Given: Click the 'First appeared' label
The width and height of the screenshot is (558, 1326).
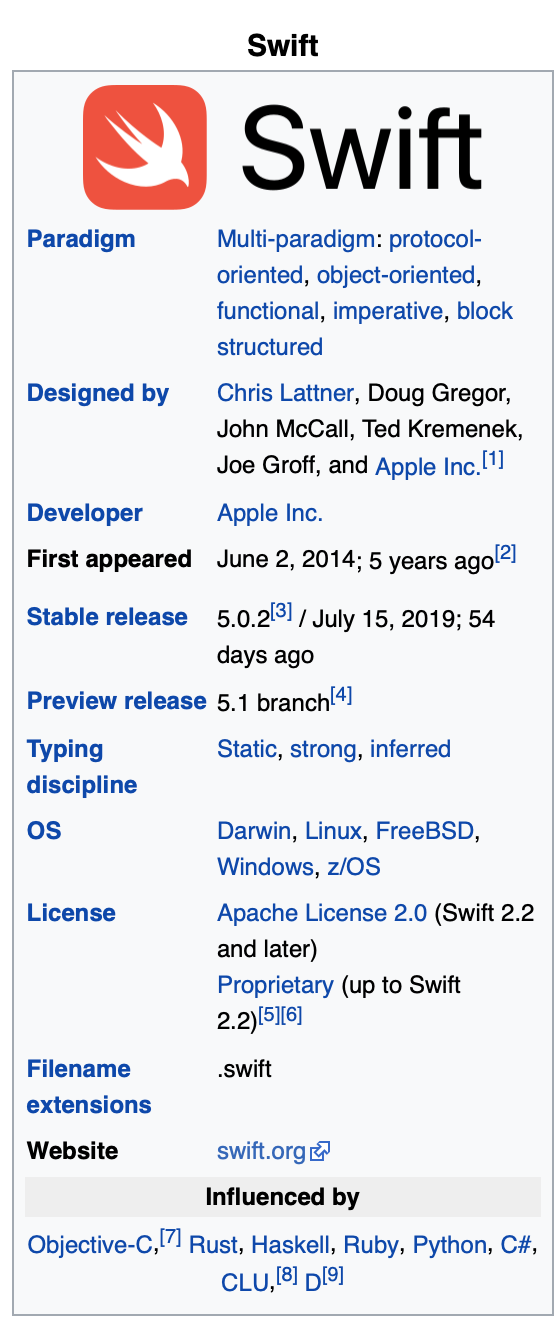Looking at the screenshot, I should [109, 559].
